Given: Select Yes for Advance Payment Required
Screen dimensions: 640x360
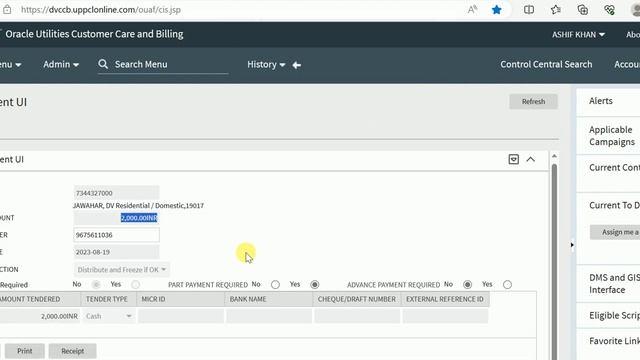Looking at the screenshot, I should [507, 284].
